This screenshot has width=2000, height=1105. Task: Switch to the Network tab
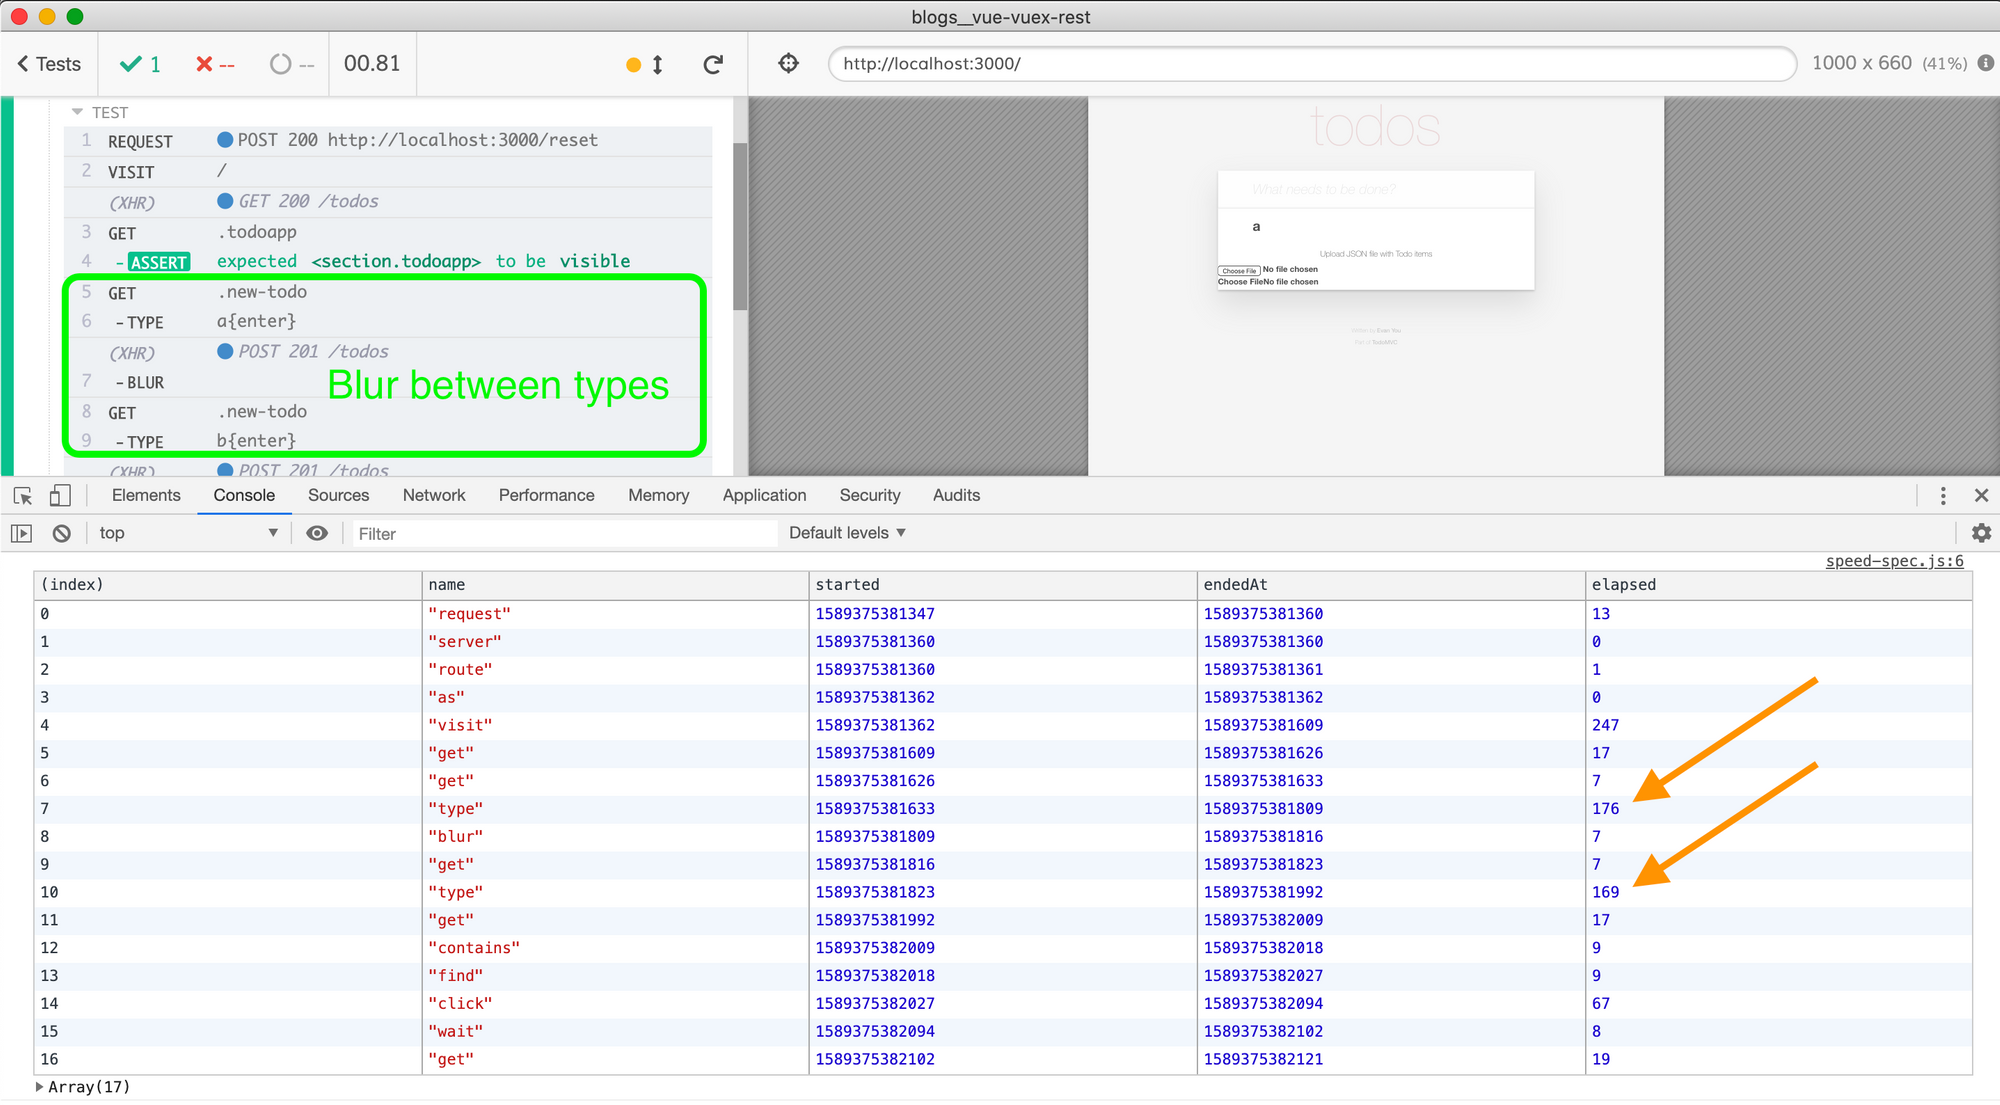433,496
